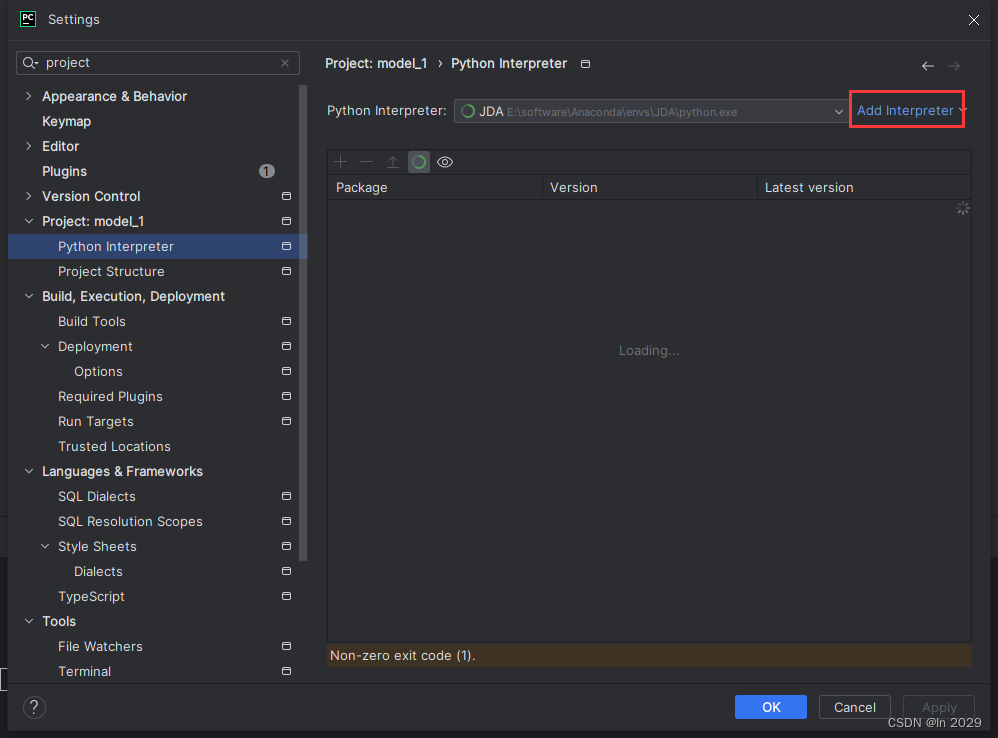
Task: Collapse the Style Sheets subsection
Action: coord(45,547)
